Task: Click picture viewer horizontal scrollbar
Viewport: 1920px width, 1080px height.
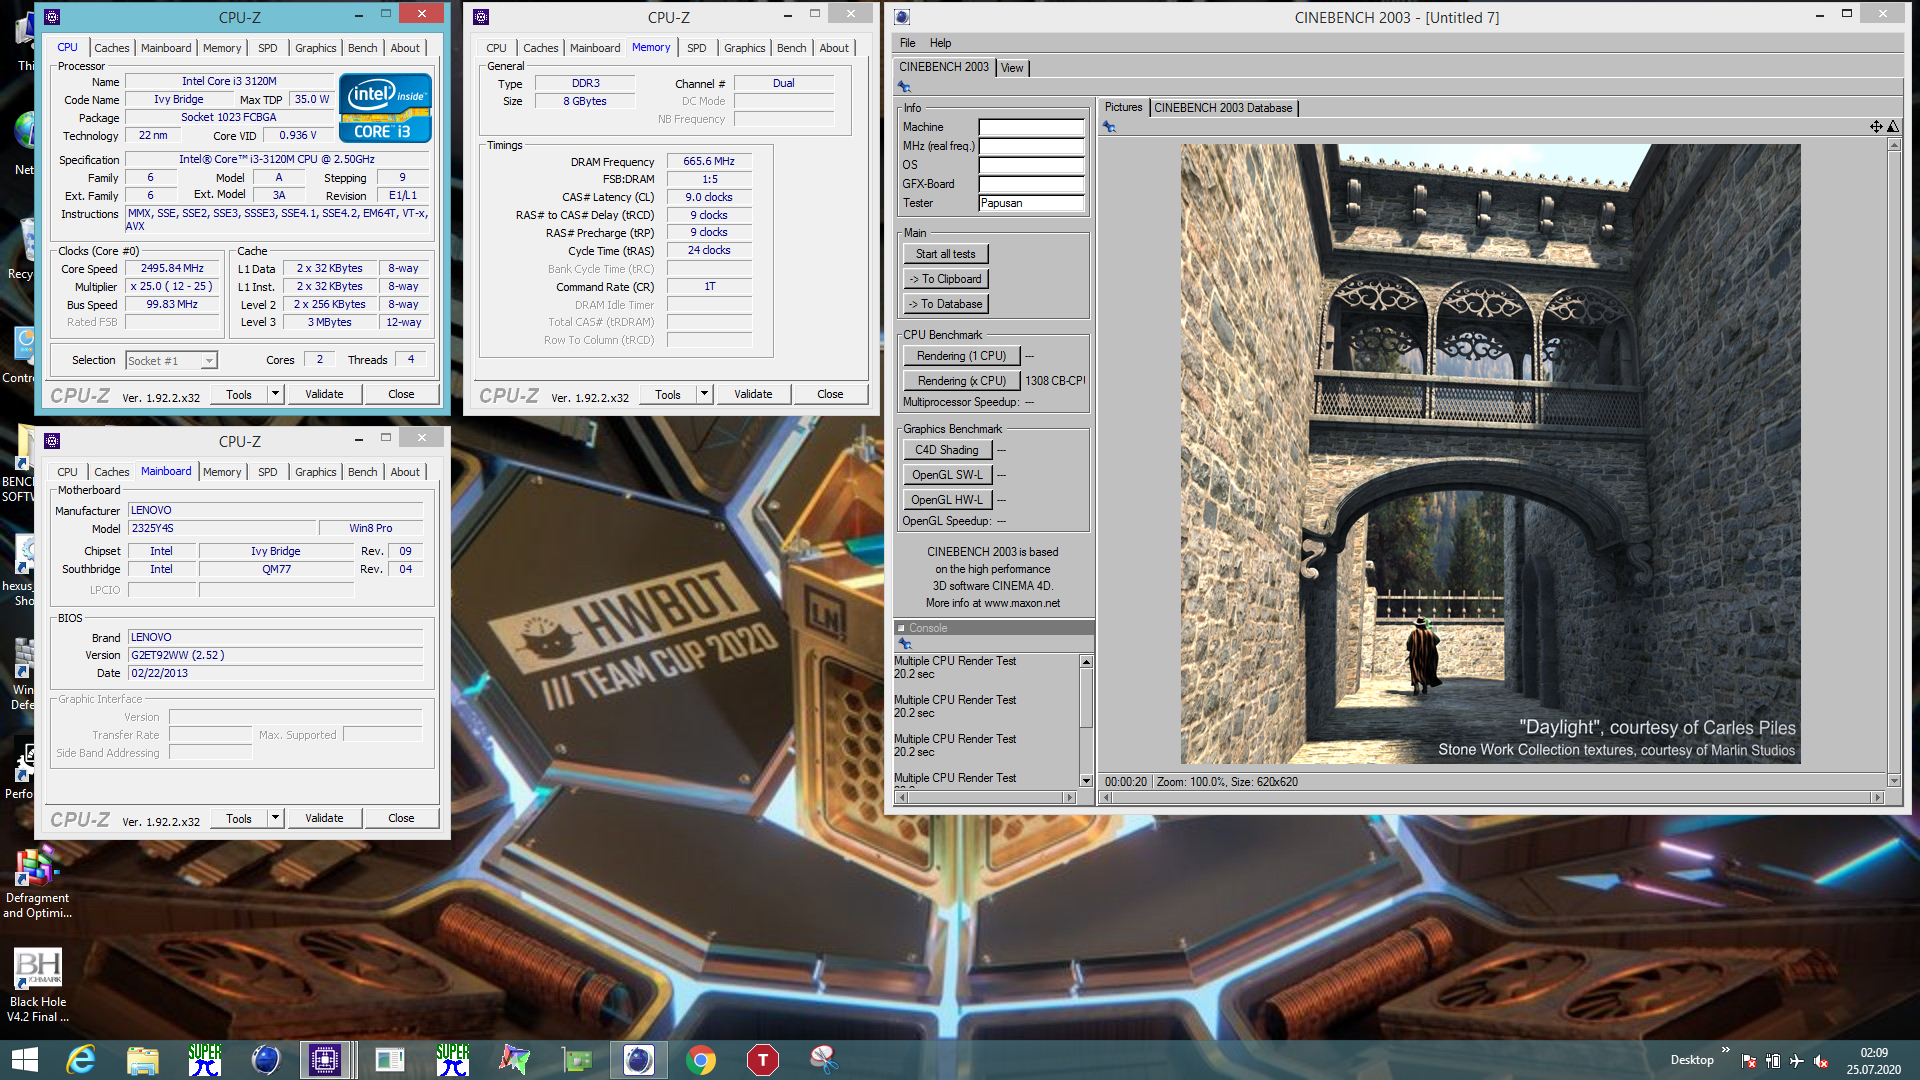Action: 1491,797
